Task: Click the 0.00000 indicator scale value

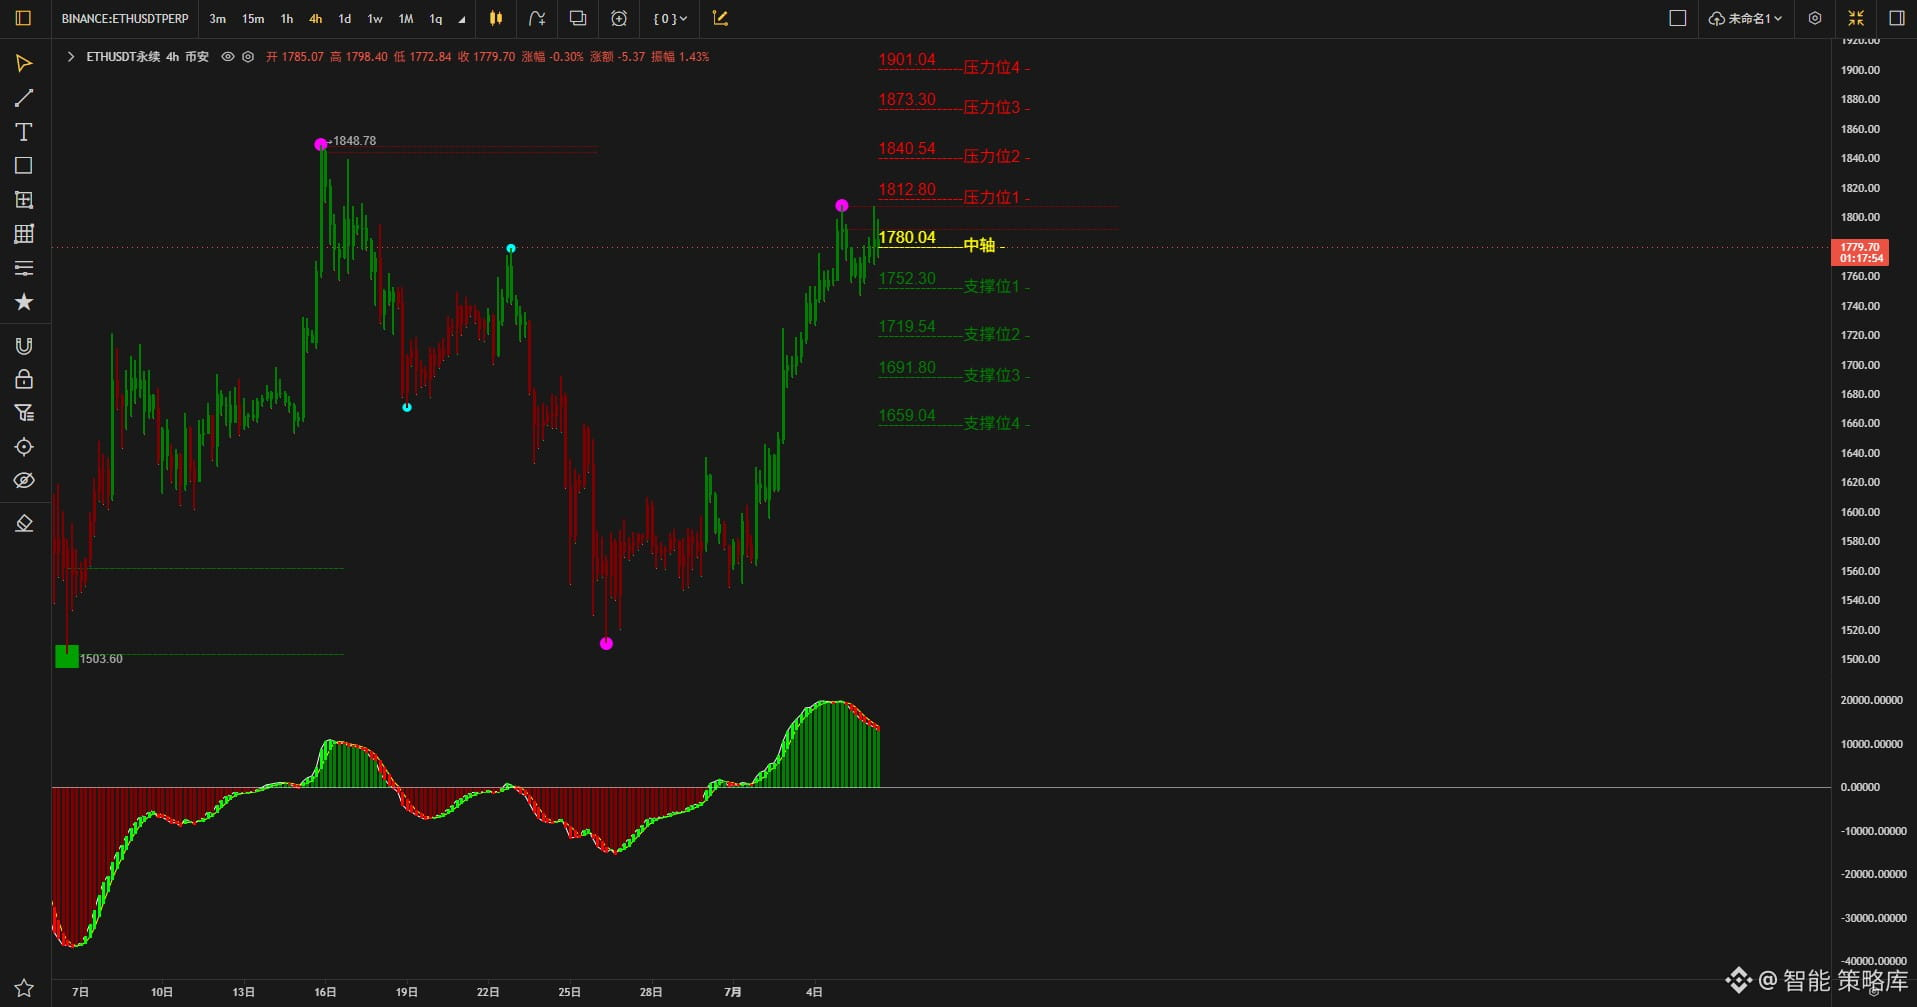Action: 1860,787
